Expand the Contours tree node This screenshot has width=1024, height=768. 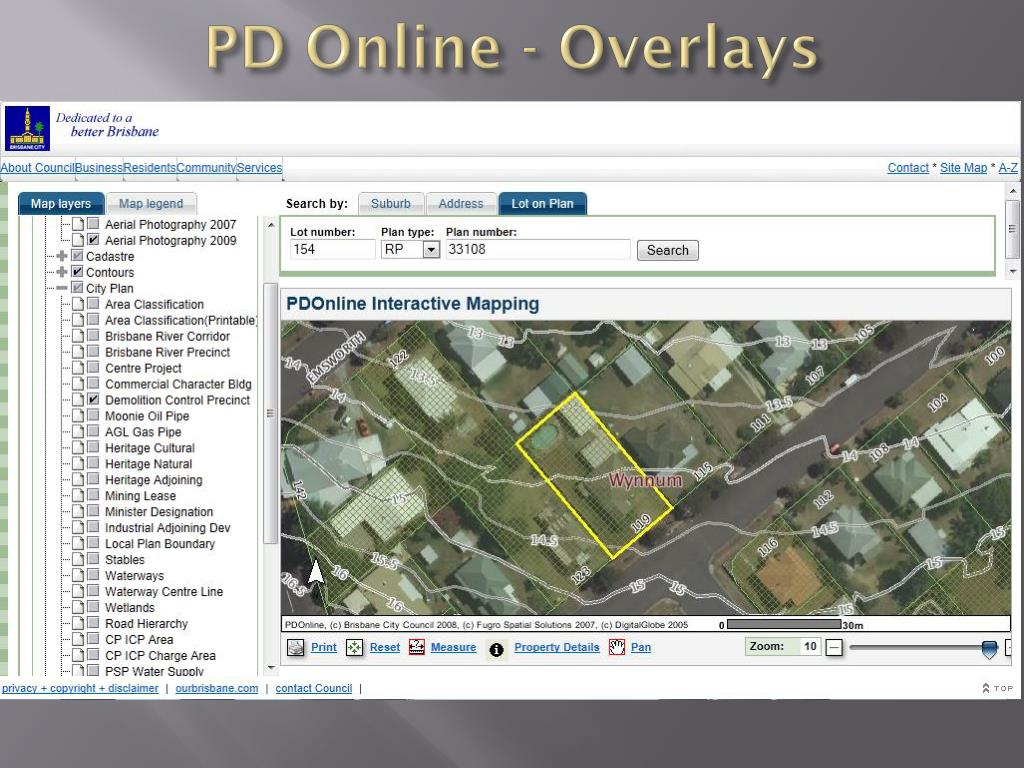coord(62,272)
